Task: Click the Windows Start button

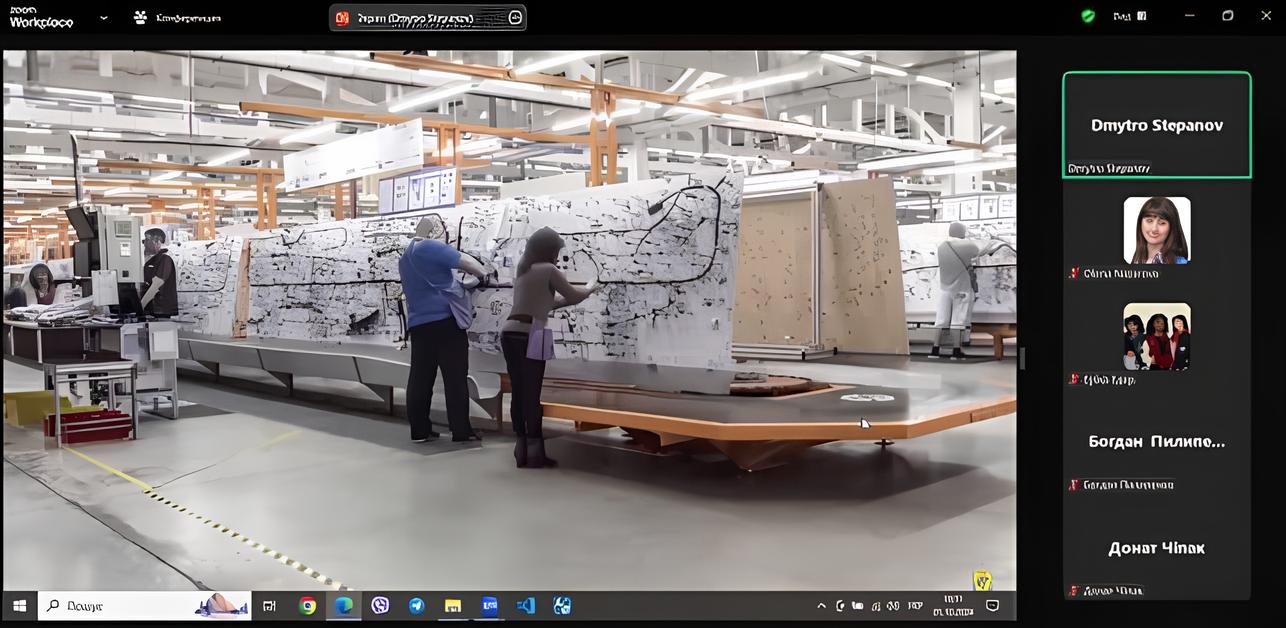Action: (19, 605)
